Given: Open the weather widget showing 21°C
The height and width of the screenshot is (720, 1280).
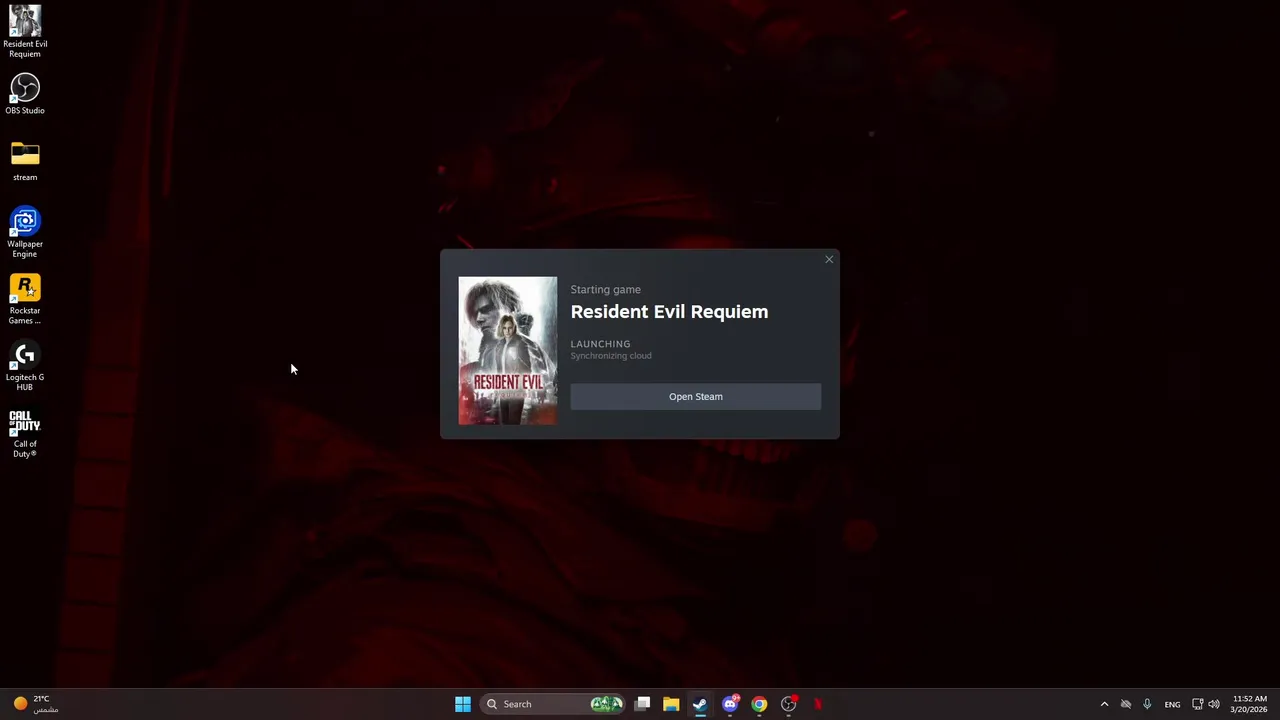Looking at the screenshot, I should click(x=35, y=704).
